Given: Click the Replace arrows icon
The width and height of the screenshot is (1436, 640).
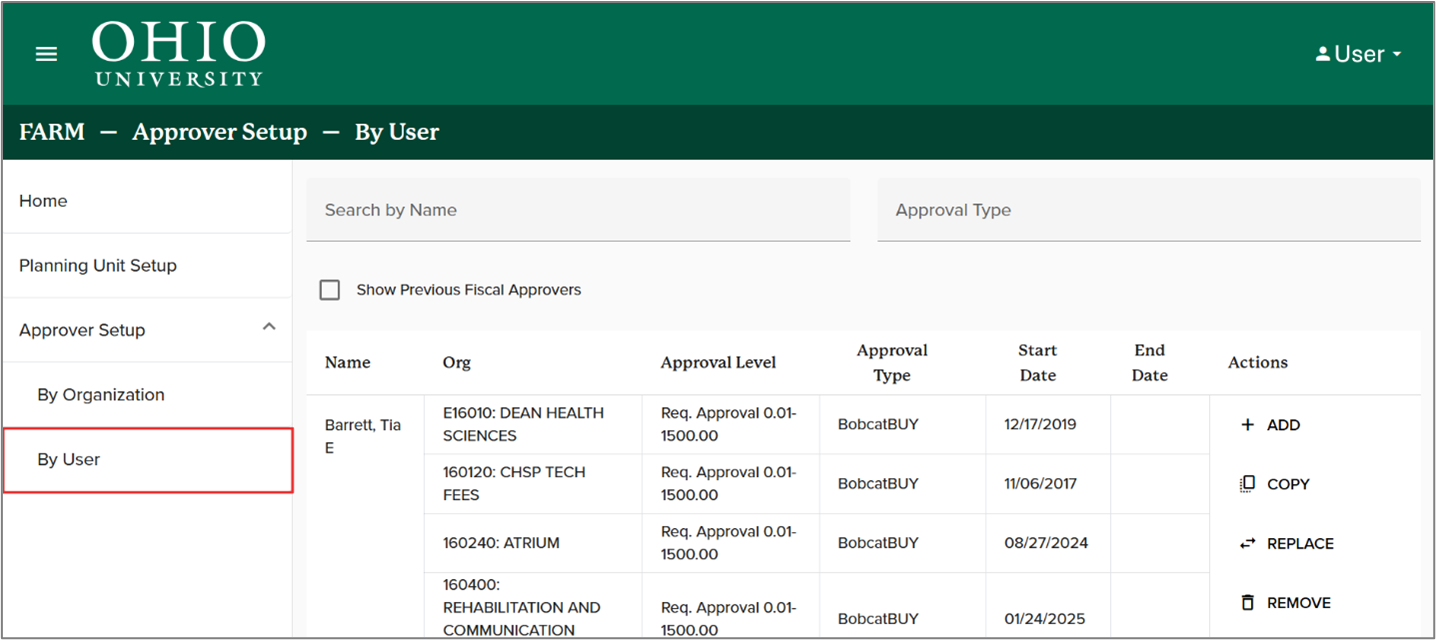Looking at the screenshot, I should 1247,544.
